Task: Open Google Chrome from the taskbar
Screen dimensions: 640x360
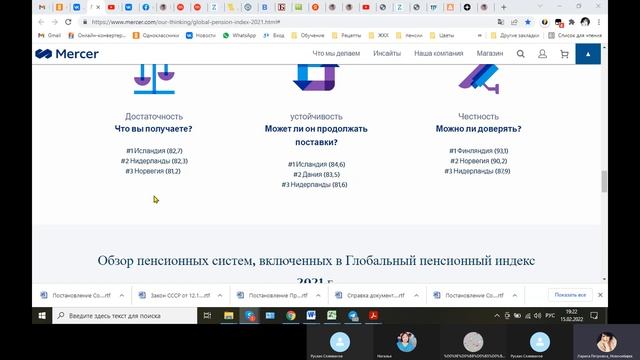Action: point(291,316)
